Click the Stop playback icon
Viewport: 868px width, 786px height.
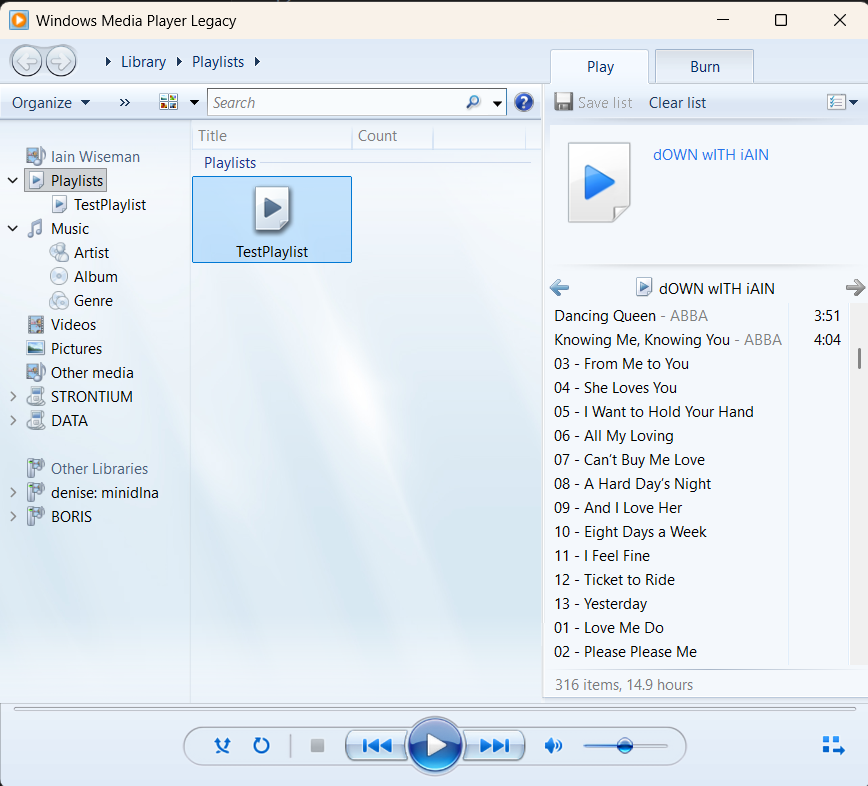pos(316,745)
